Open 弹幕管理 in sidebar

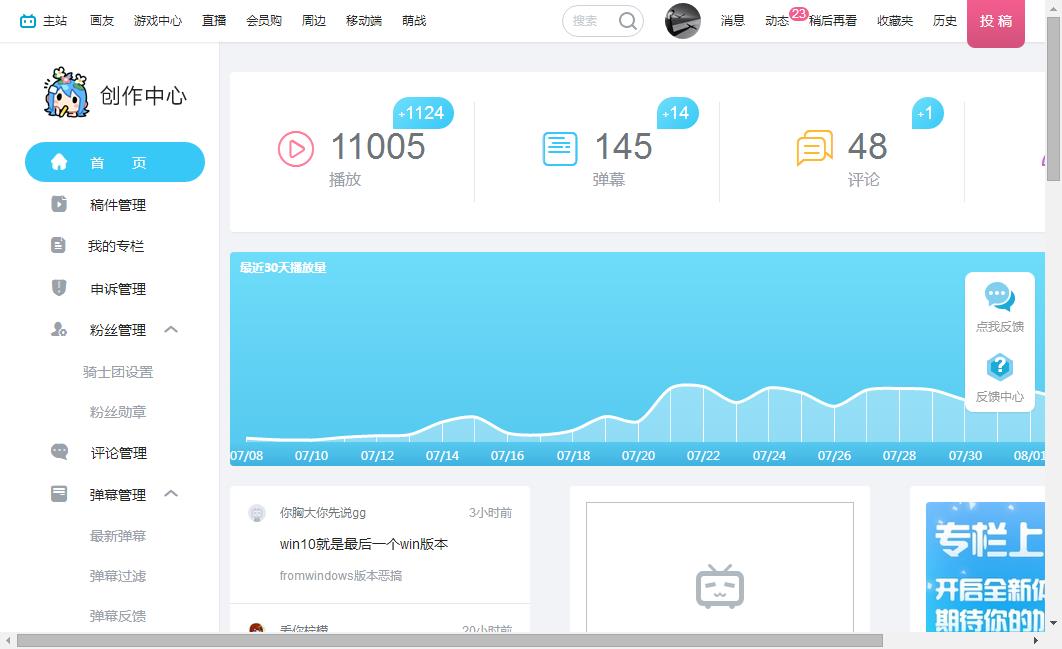(118, 495)
